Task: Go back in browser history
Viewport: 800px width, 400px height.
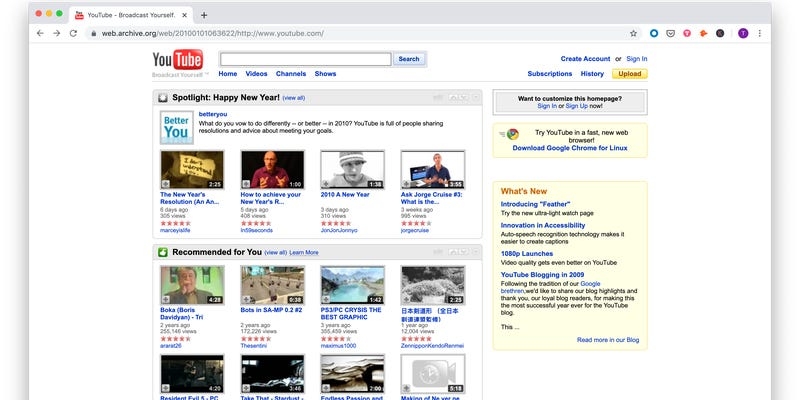Action: tap(40, 33)
